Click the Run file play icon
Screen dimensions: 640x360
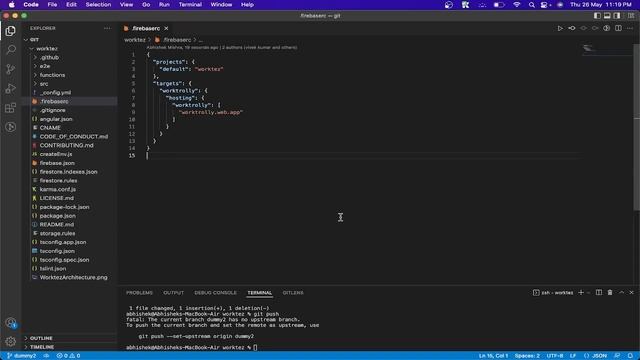tap(560, 28)
